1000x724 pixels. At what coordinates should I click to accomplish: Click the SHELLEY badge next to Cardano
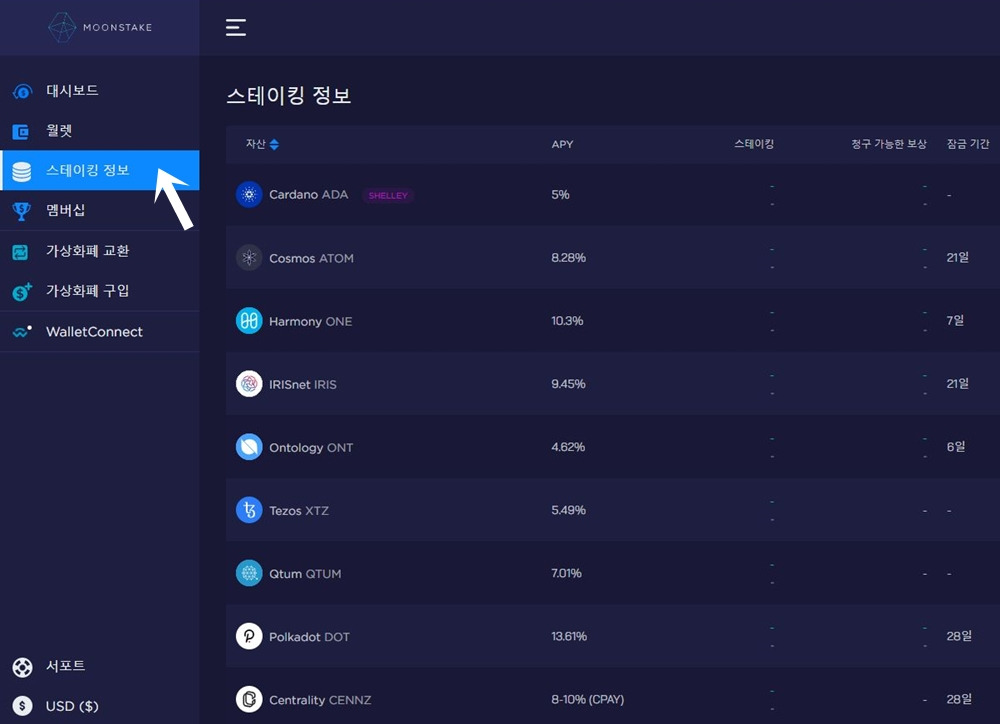tap(388, 195)
